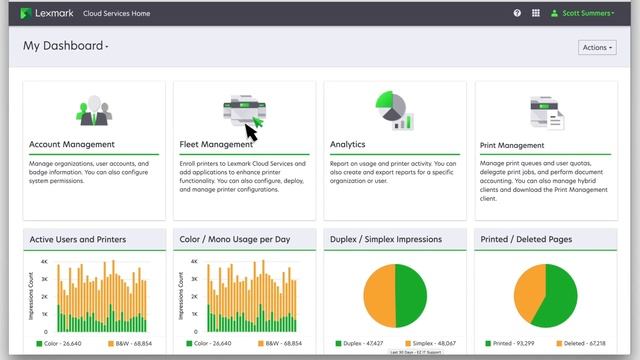Expand the Scott Summers user menu
Image resolution: width=640 pixels, height=360 pixels.
[588, 13]
